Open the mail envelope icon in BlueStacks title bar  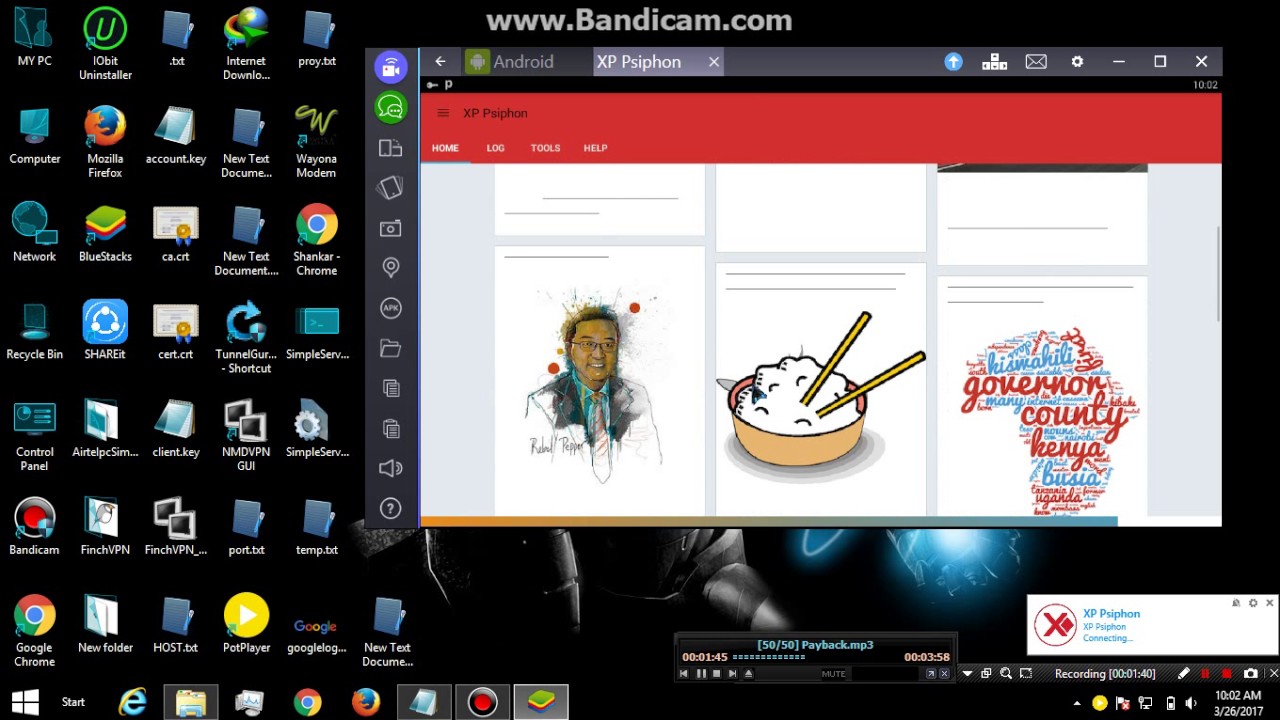[1036, 62]
